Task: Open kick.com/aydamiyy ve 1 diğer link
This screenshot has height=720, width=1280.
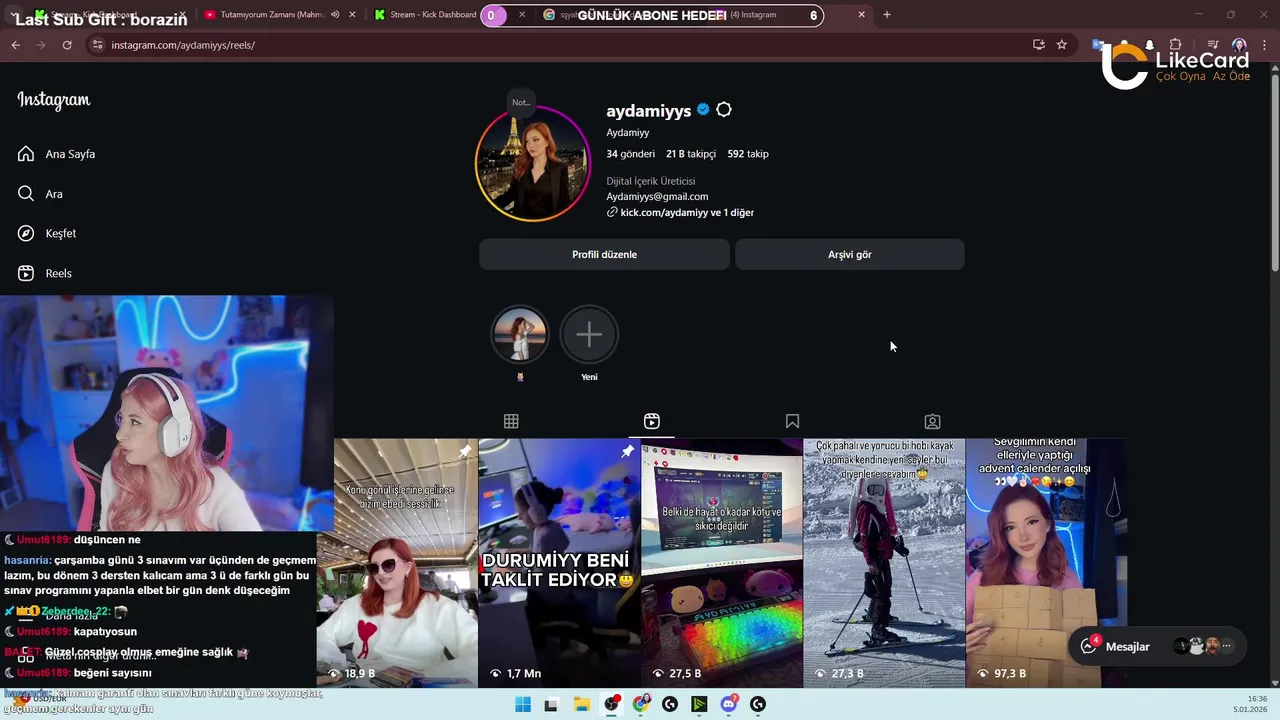Action: point(687,213)
